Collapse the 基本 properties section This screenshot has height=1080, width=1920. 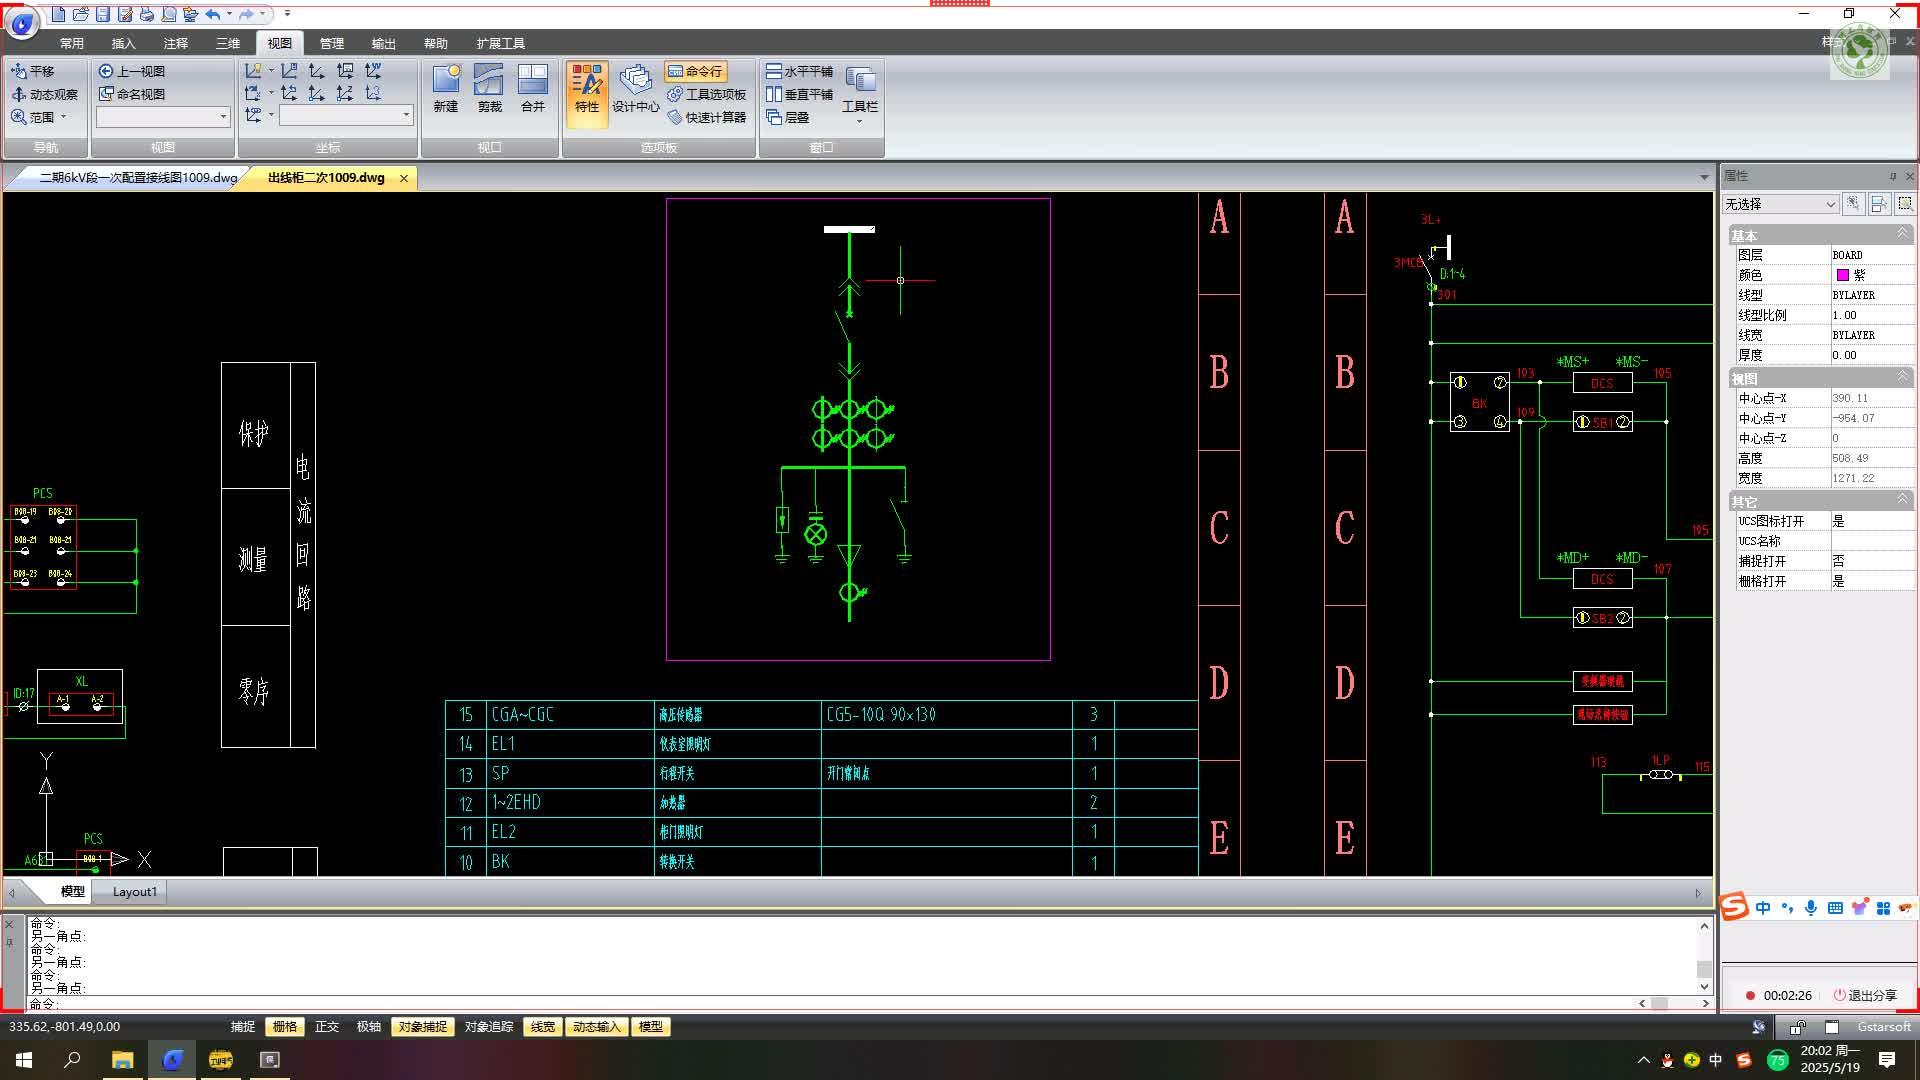tap(1902, 234)
